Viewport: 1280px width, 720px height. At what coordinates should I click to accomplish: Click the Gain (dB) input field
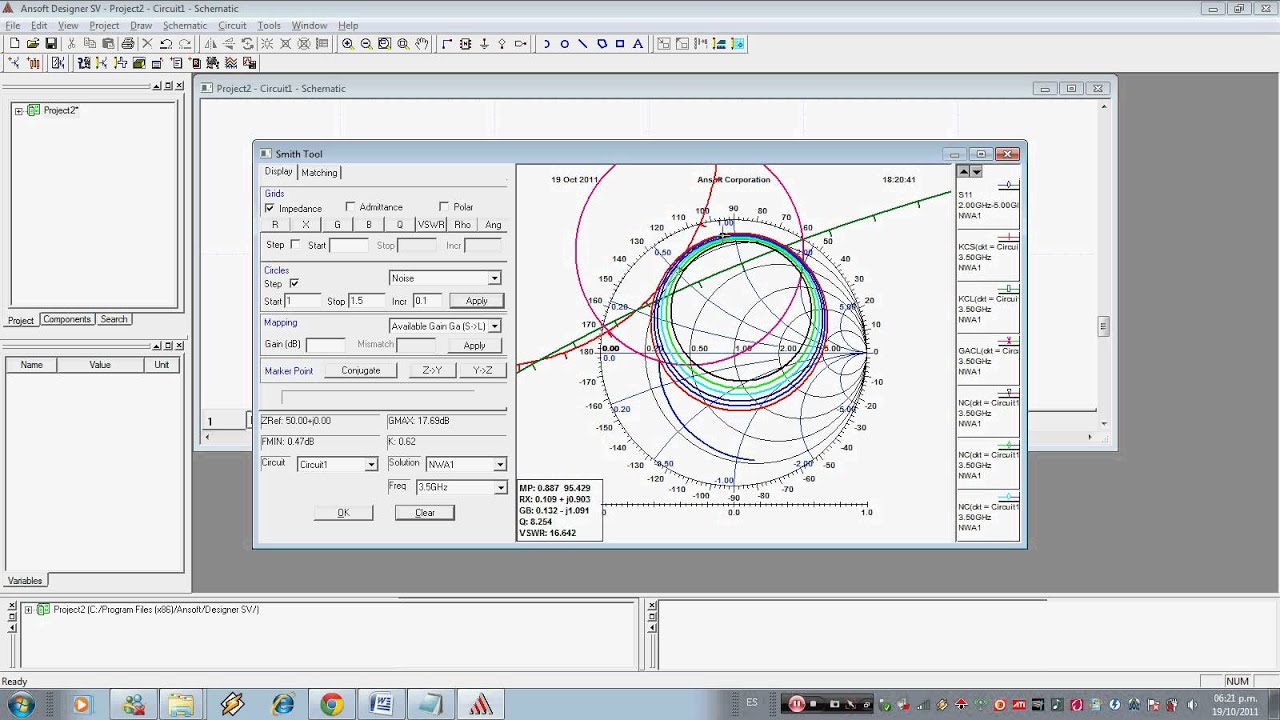[x=326, y=345]
